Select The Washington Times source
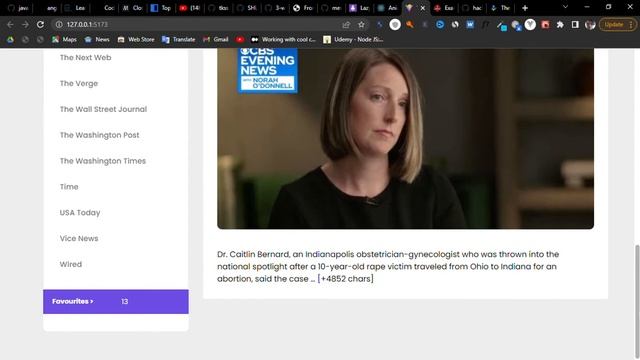 point(102,161)
